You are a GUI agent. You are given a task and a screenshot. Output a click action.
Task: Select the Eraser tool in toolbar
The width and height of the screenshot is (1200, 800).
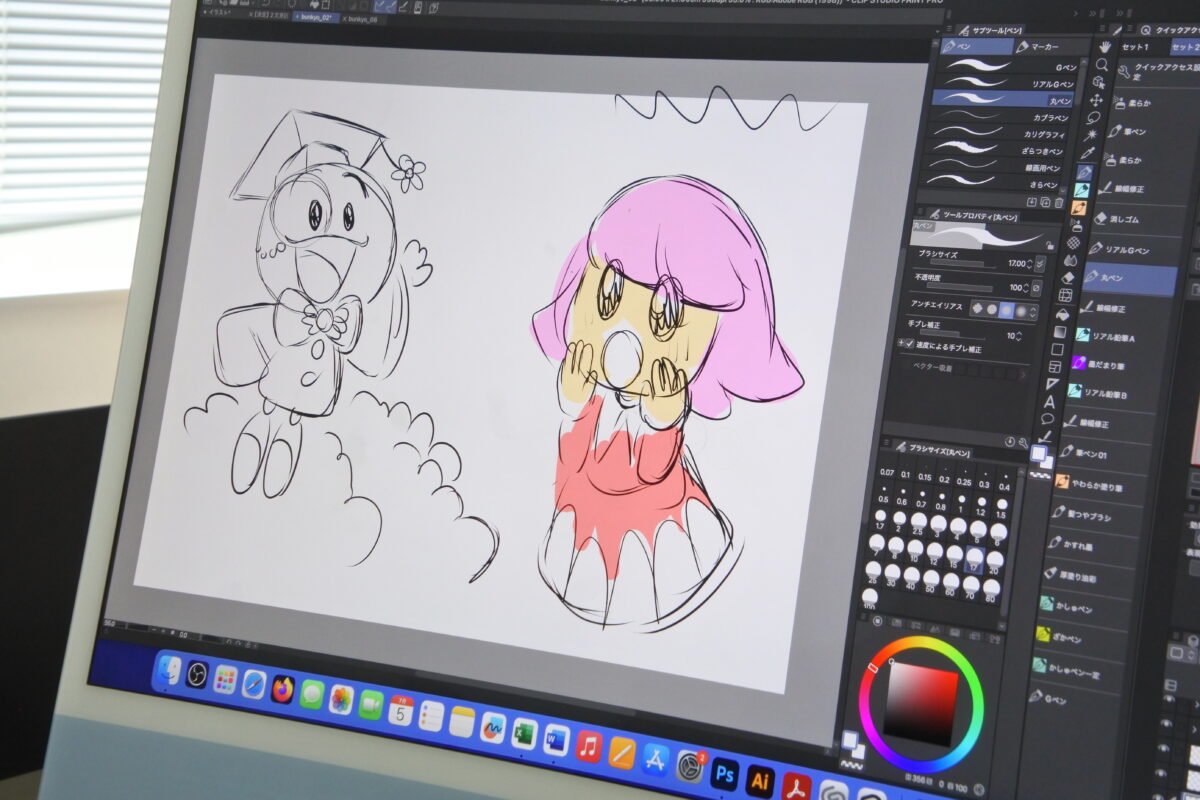point(1068,277)
